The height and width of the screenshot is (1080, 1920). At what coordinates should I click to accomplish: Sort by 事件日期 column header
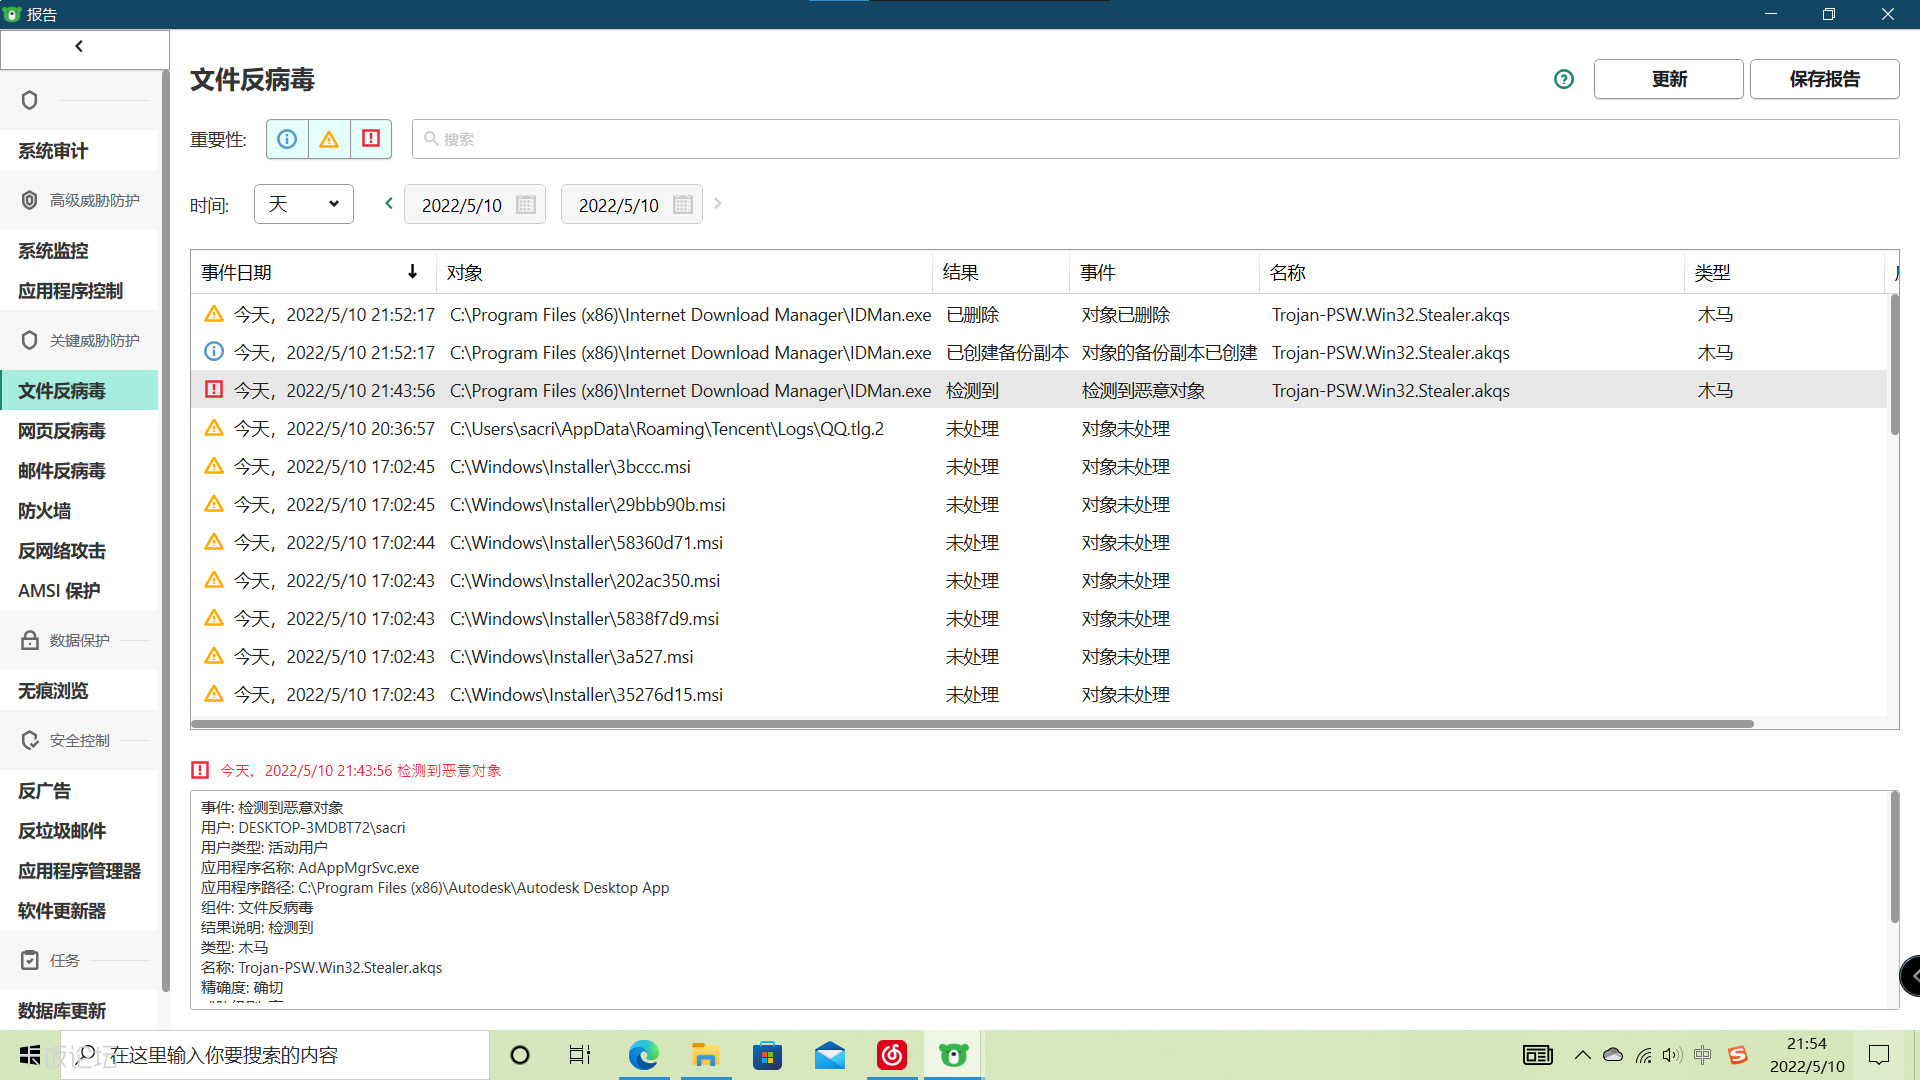[x=312, y=272]
